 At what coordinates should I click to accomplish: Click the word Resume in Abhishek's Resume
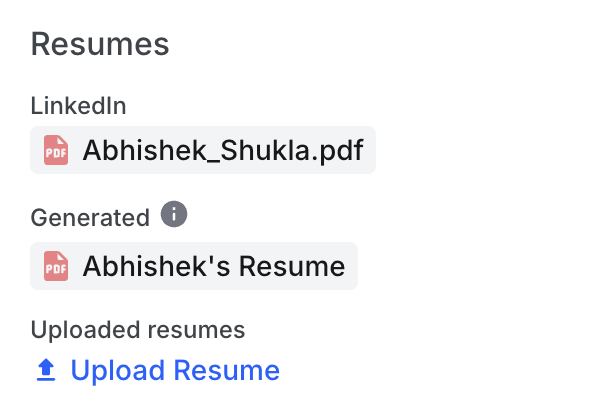pyautogui.click(x=292, y=266)
